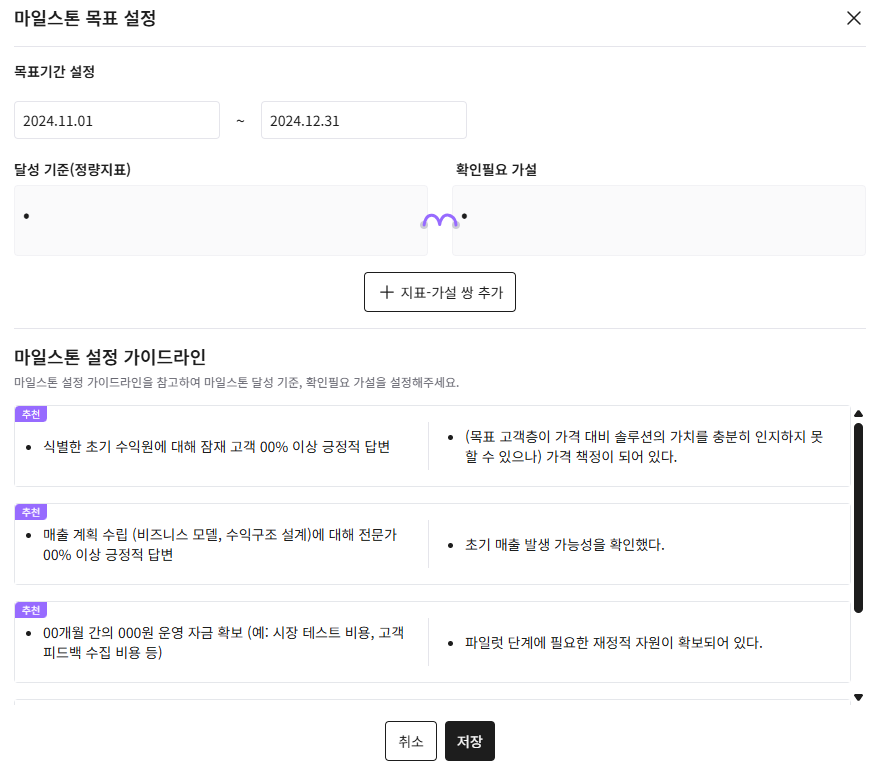This screenshot has height=770, width=873.
Task: Click into 달성 기준(정량지표) text area
Action: [x=220, y=220]
